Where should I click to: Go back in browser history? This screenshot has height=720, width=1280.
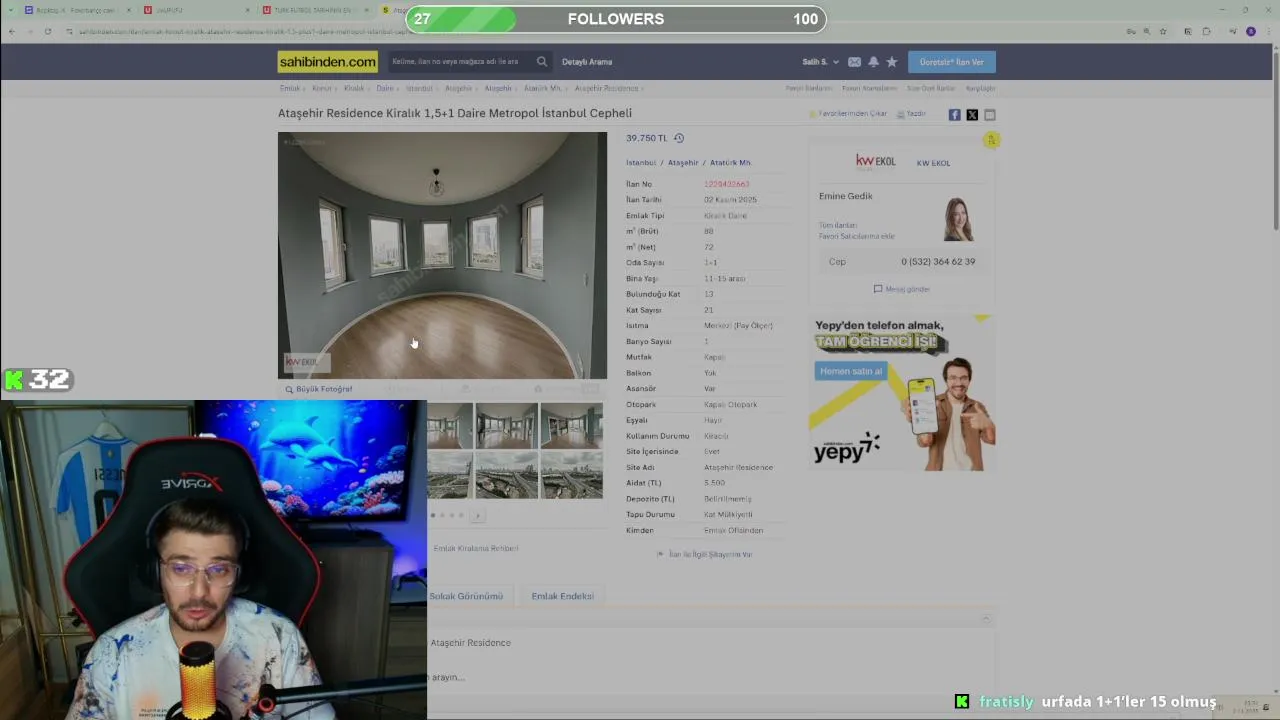point(12,32)
